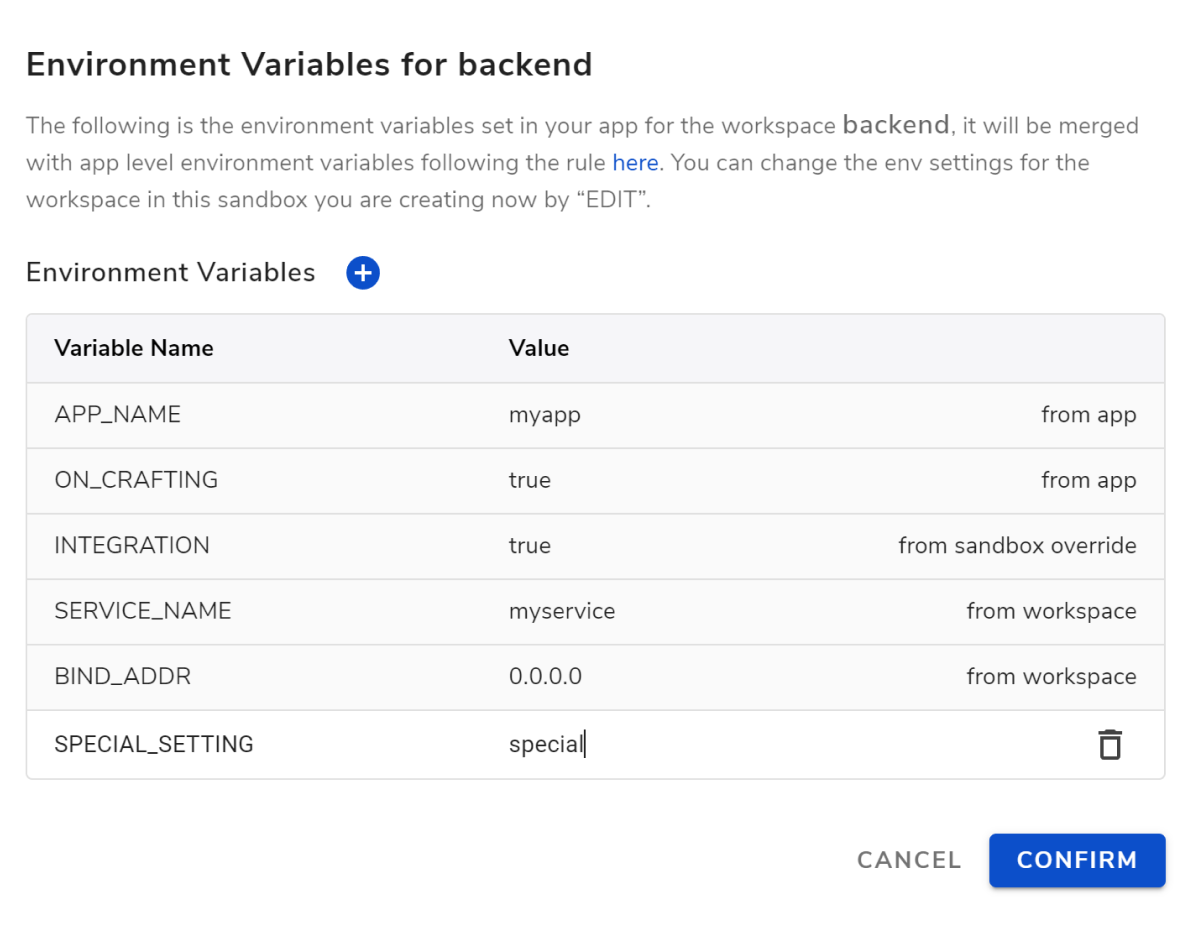Add a new environment variable with the plus icon

pos(363,273)
